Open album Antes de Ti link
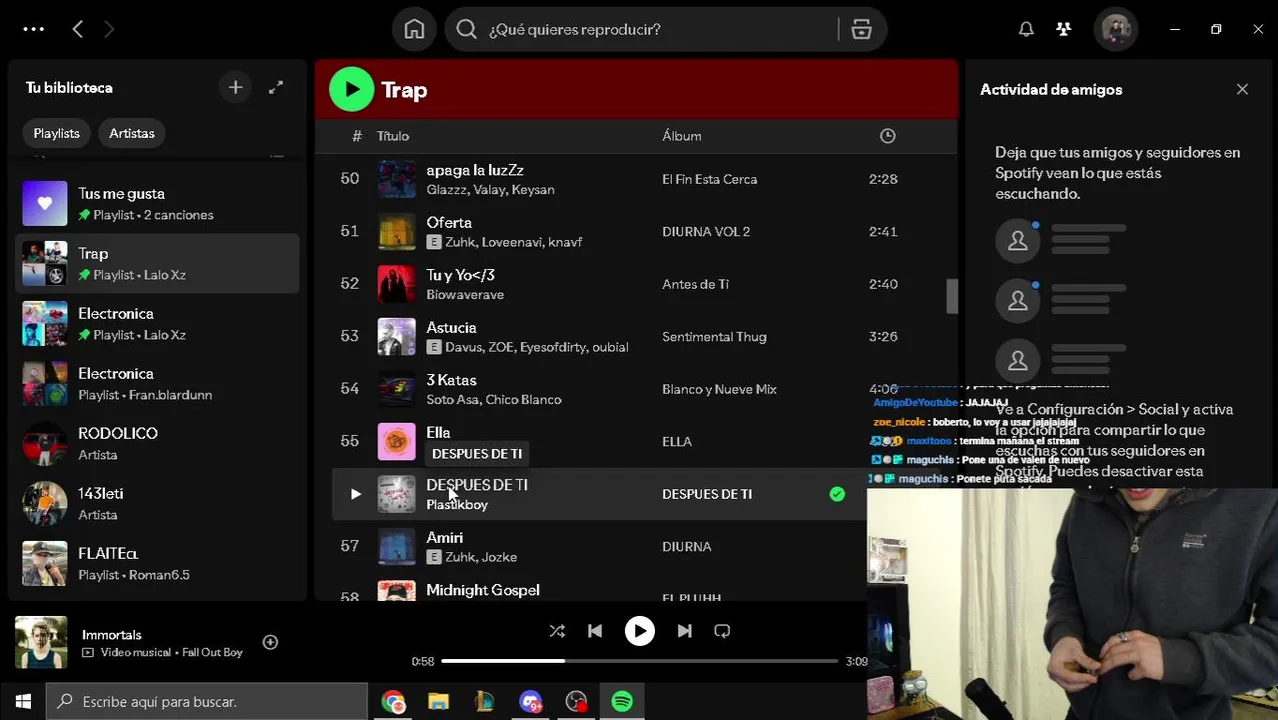The width and height of the screenshot is (1278, 720). tap(695, 284)
